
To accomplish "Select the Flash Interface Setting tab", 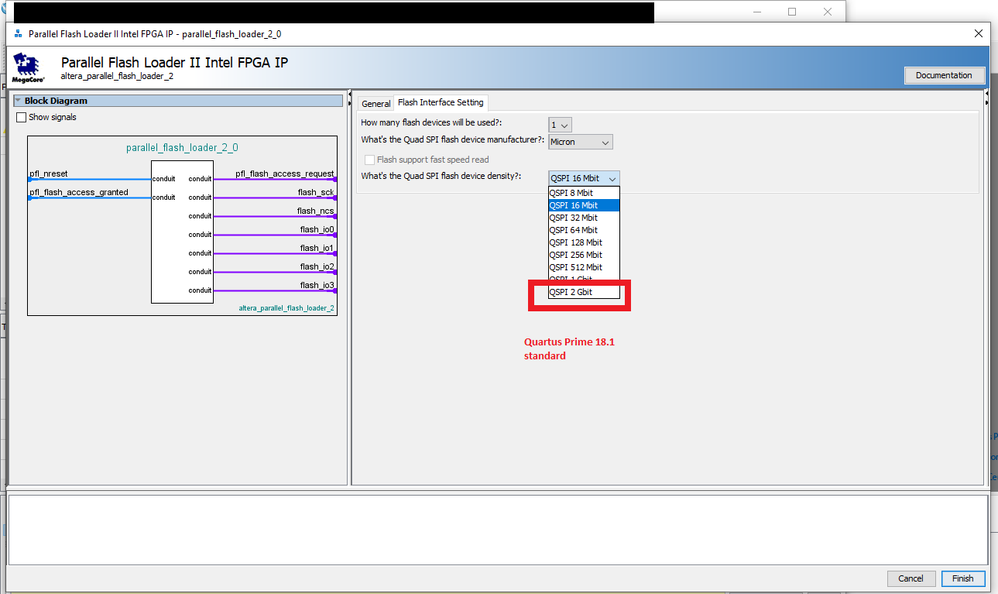I will tap(440, 103).
